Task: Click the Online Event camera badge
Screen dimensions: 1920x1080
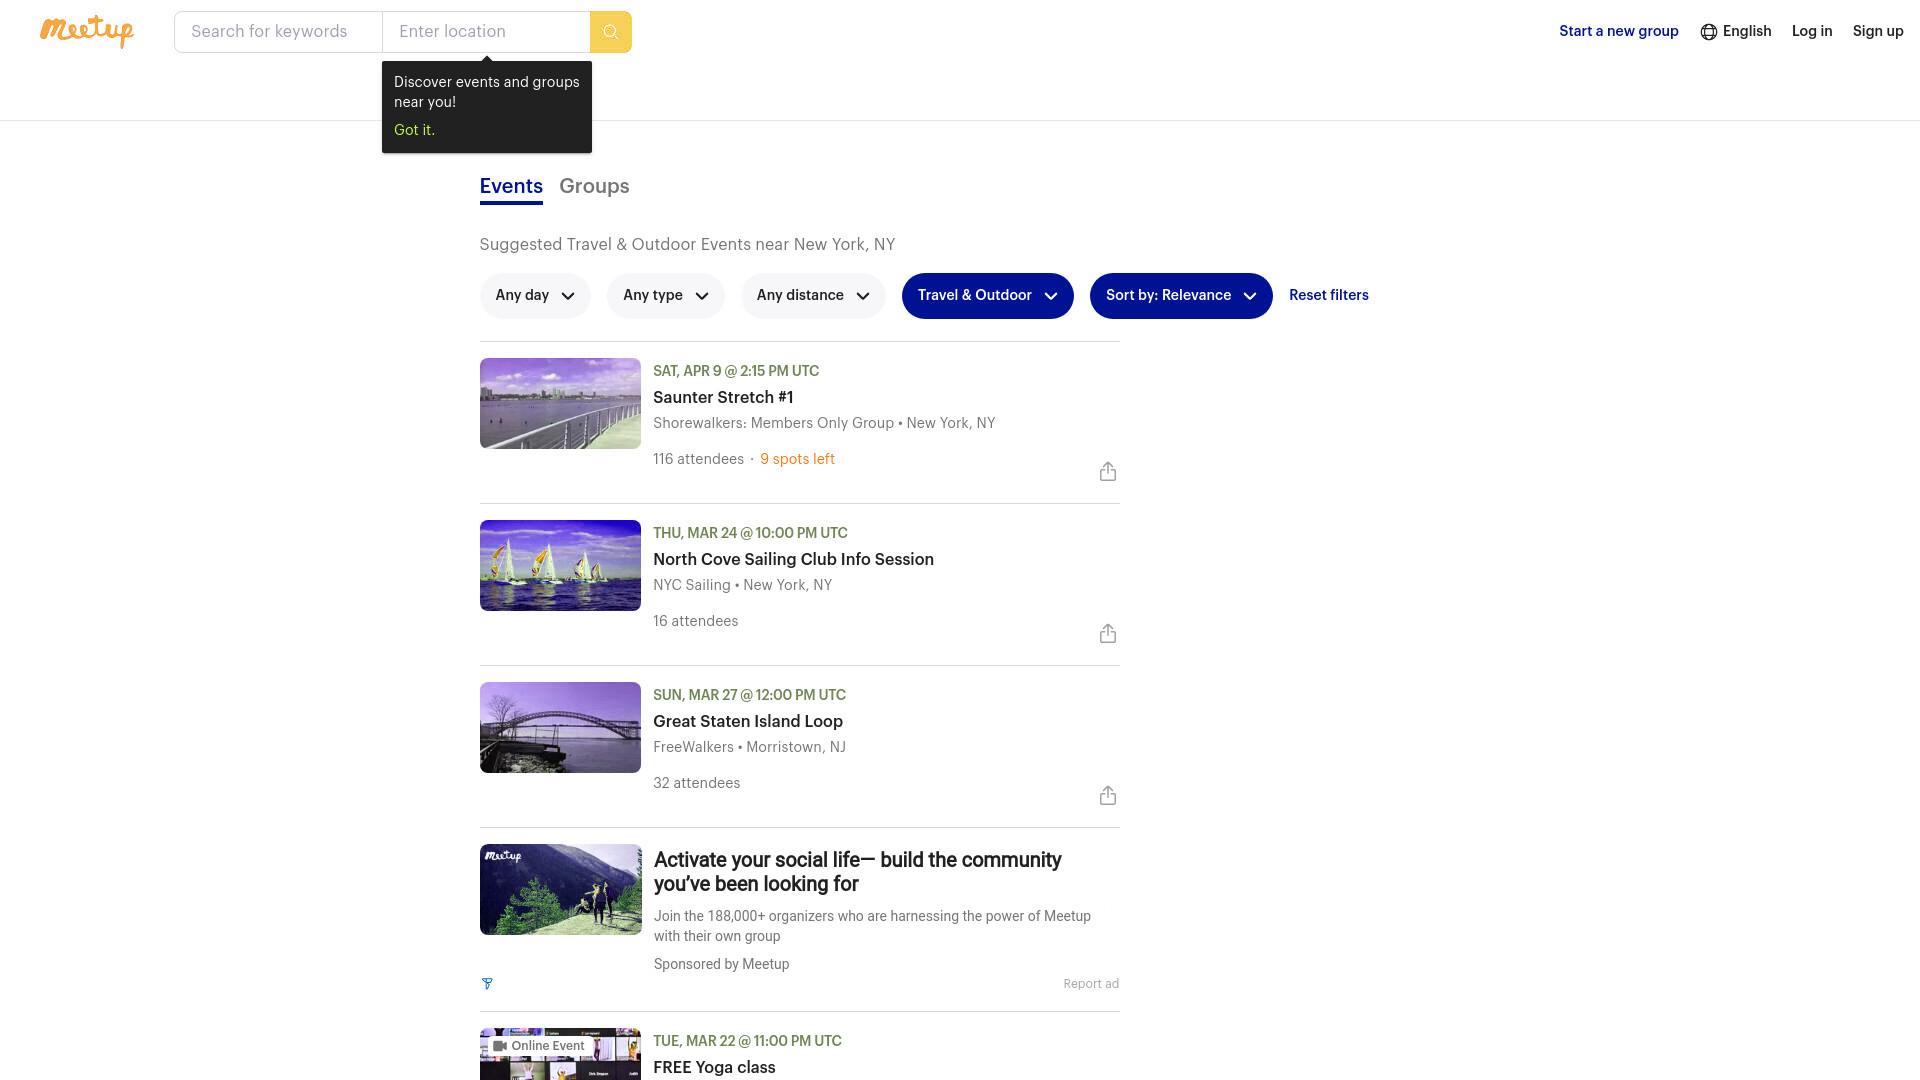Action: (x=538, y=1046)
